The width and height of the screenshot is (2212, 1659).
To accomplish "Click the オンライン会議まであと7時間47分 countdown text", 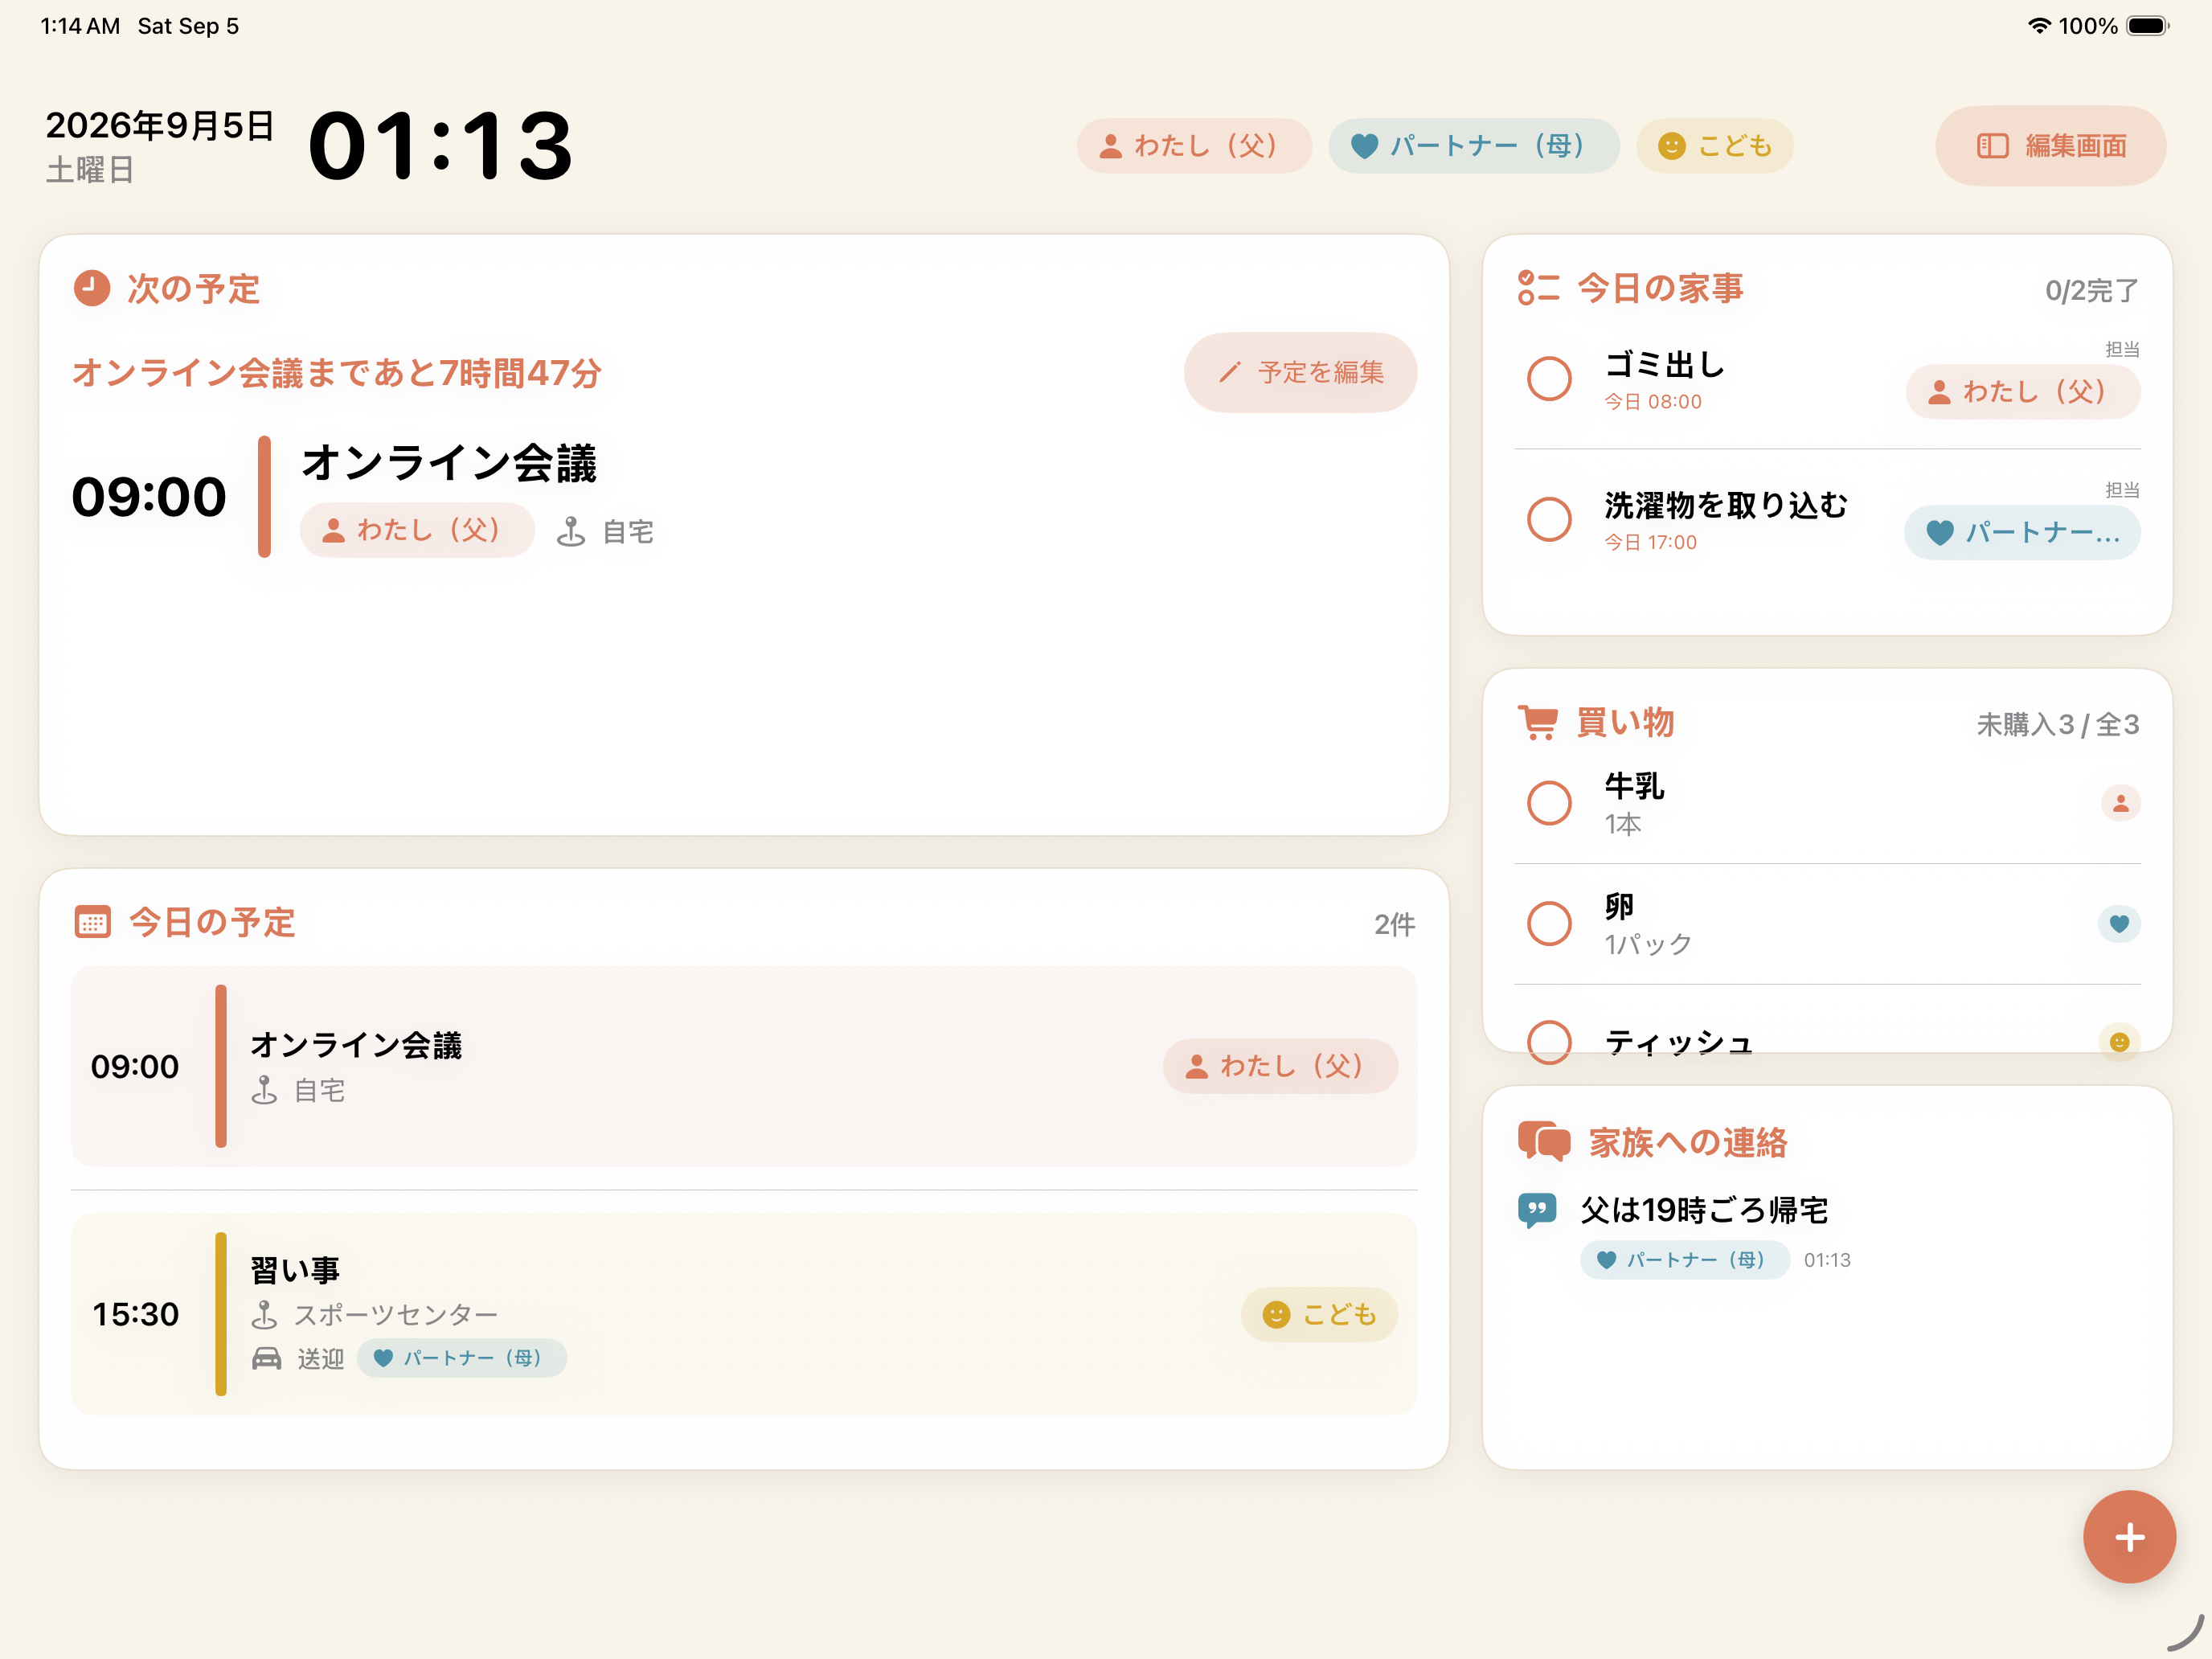I will [x=337, y=373].
